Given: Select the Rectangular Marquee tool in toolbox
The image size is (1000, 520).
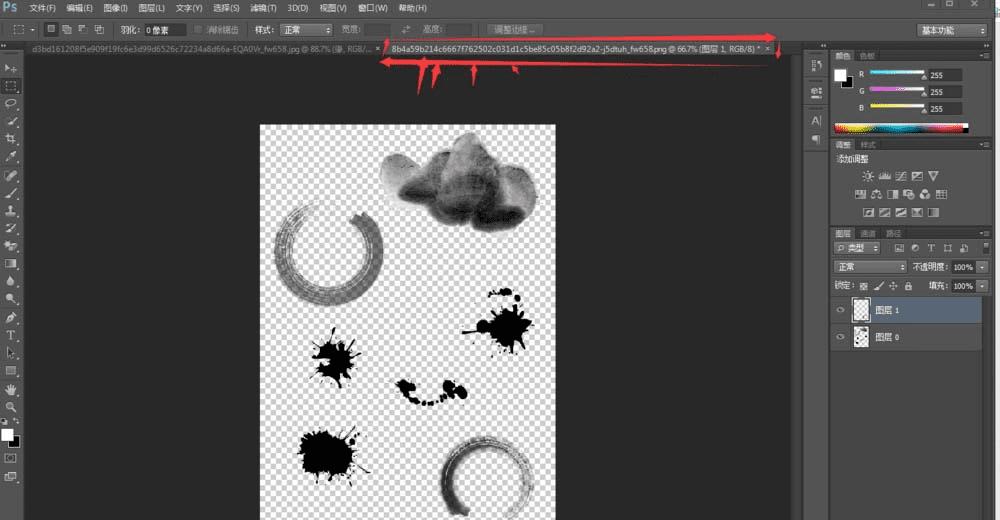Looking at the screenshot, I should pos(11,86).
